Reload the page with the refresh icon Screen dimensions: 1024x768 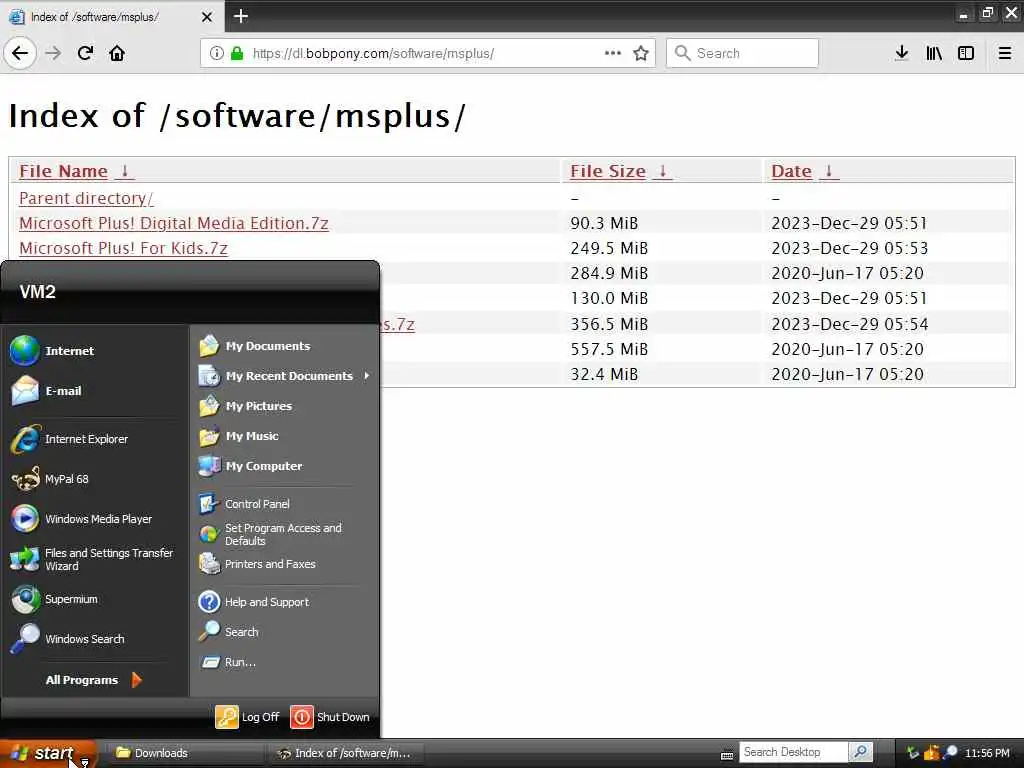(x=86, y=53)
